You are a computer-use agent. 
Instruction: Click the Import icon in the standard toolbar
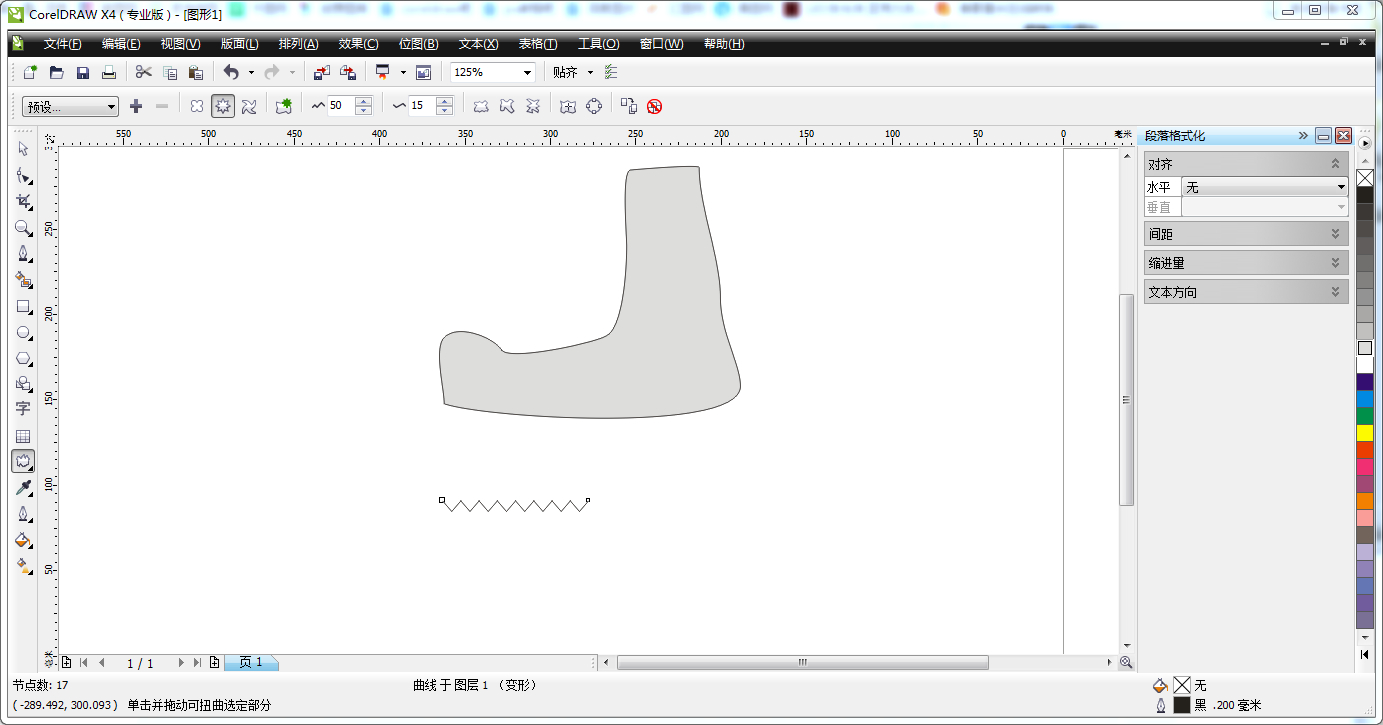[321, 72]
